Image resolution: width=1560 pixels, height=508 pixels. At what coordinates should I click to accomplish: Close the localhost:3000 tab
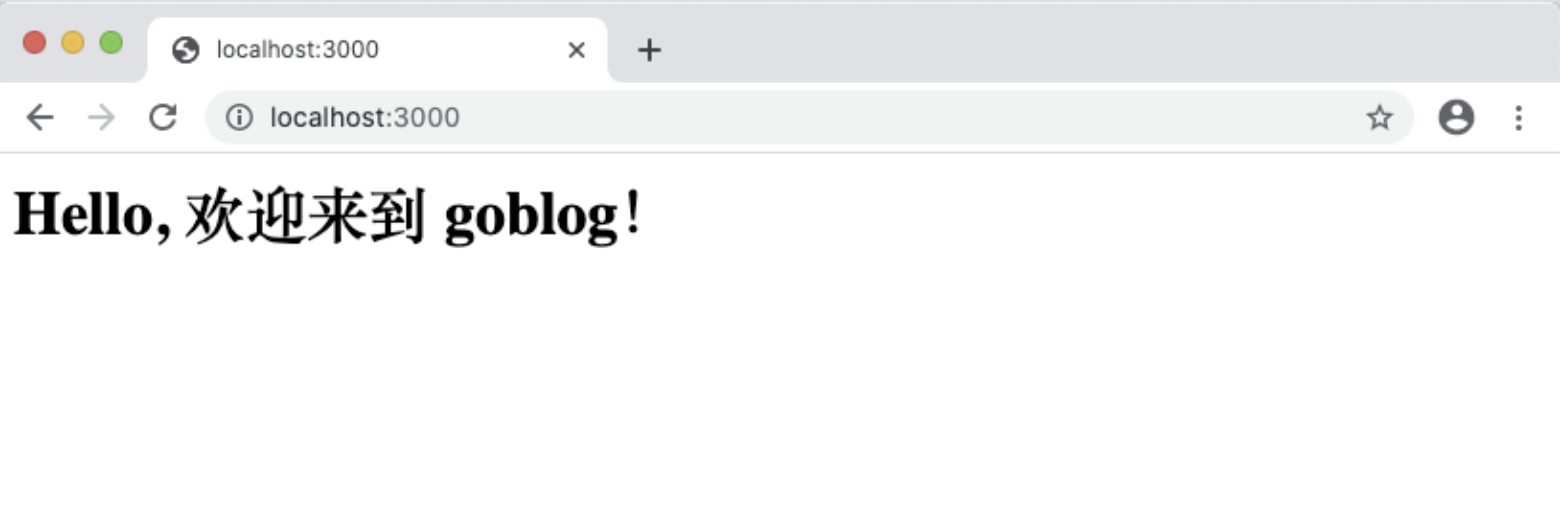(x=576, y=50)
